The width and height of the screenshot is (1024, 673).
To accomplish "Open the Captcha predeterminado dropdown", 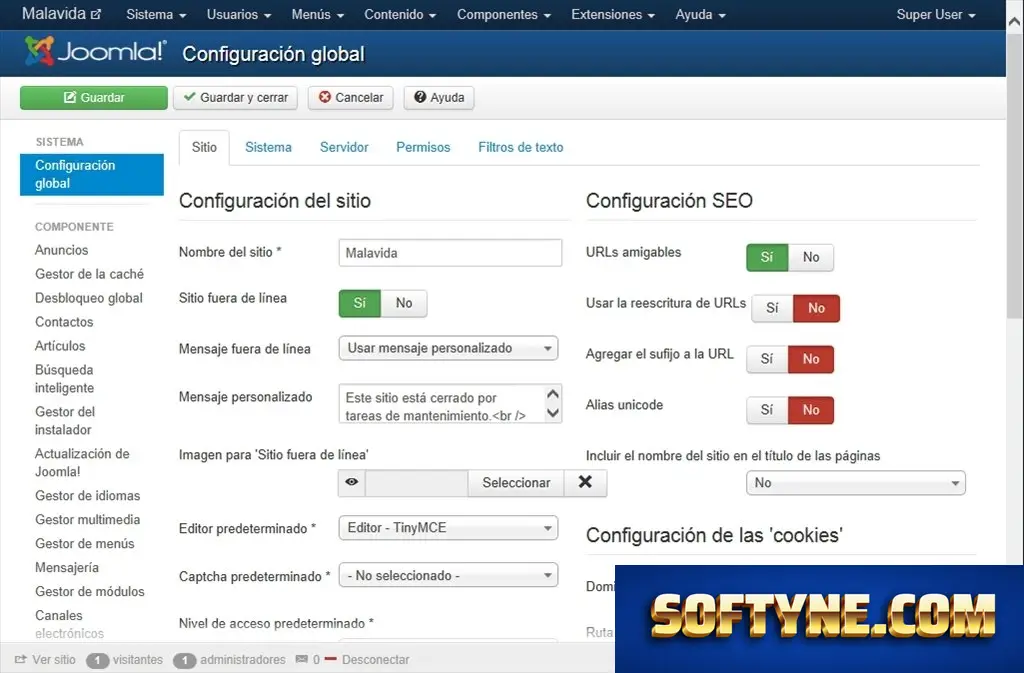I will pyautogui.click(x=448, y=575).
